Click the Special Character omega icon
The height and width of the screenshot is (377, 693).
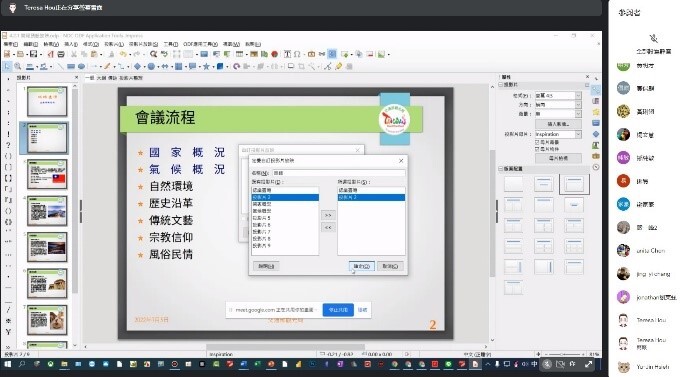tap(297, 54)
